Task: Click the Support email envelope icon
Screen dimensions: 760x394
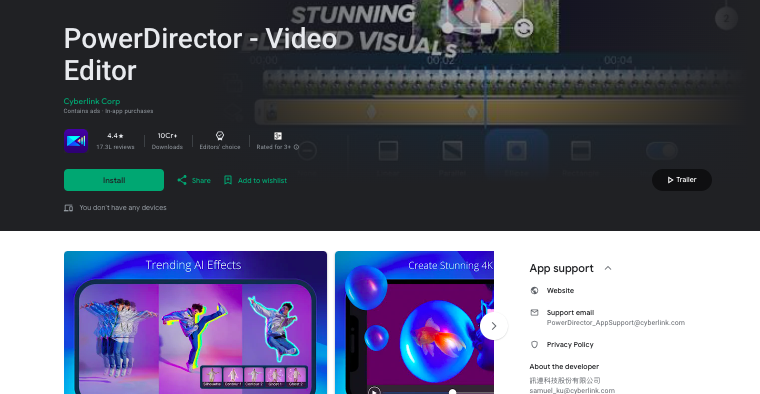Action: pyautogui.click(x=534, y=313)
